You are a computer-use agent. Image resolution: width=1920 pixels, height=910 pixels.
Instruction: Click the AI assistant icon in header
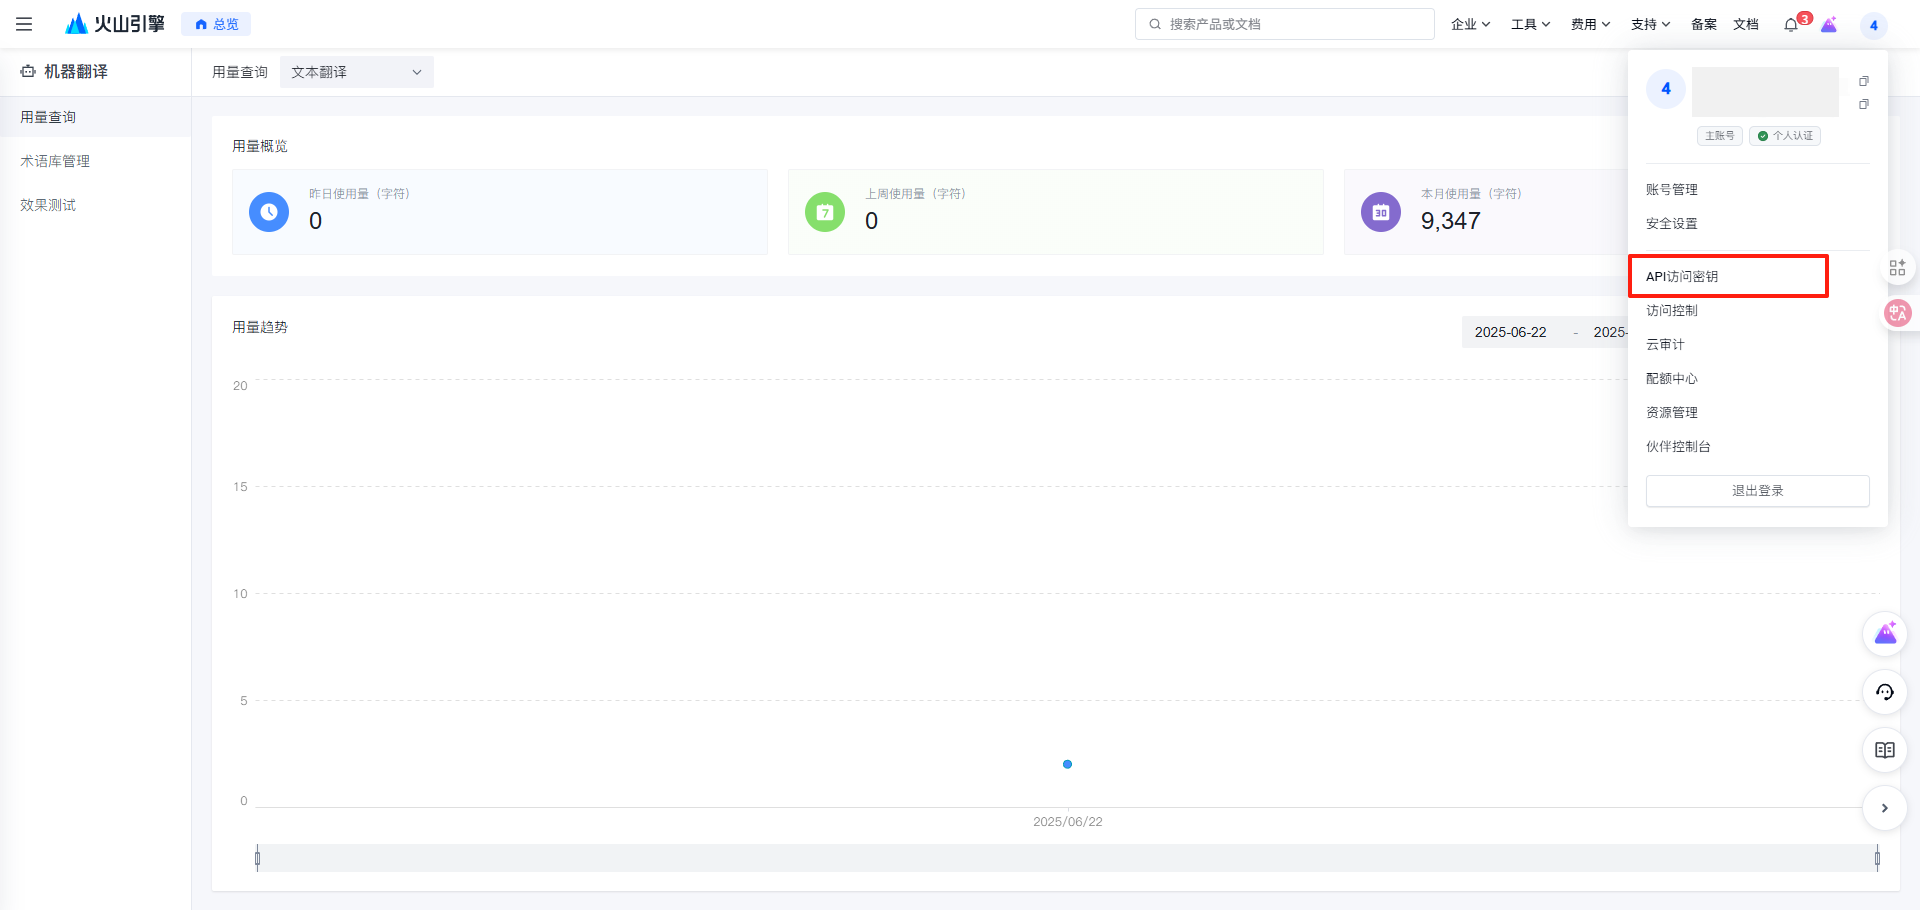point(1829,25)
